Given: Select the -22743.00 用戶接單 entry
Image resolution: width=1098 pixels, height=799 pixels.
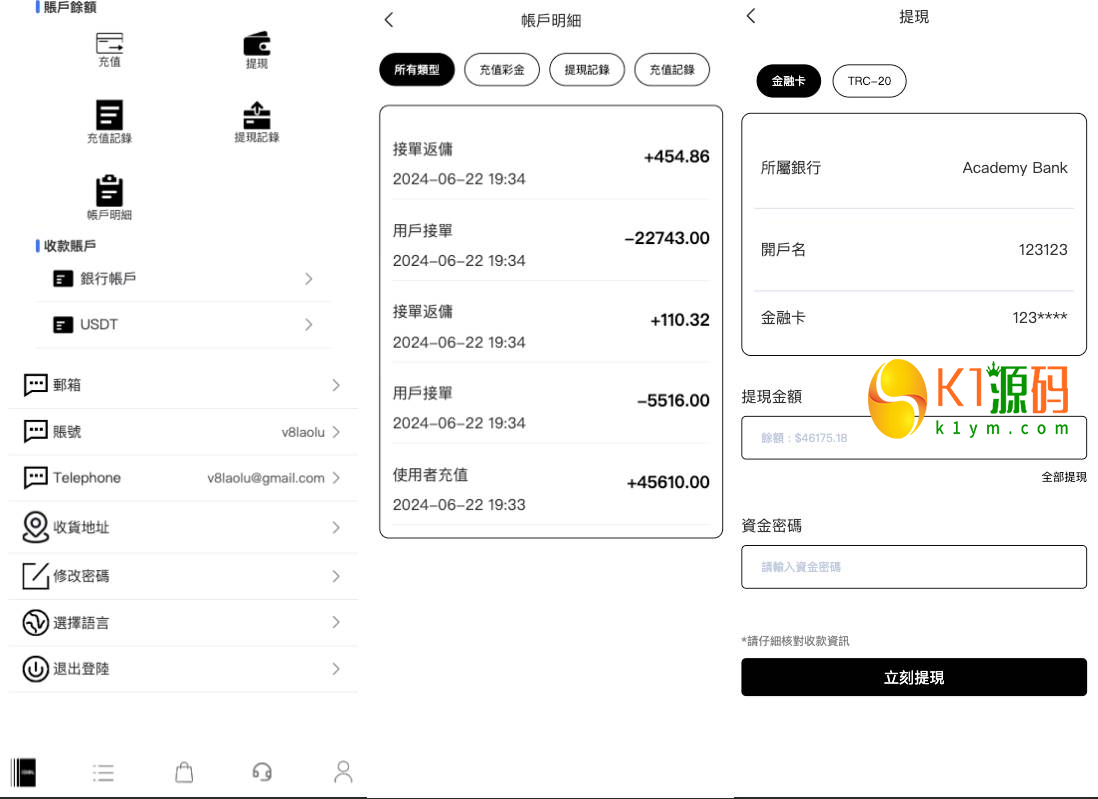Looking at the screenshot, I should [551, 245].
